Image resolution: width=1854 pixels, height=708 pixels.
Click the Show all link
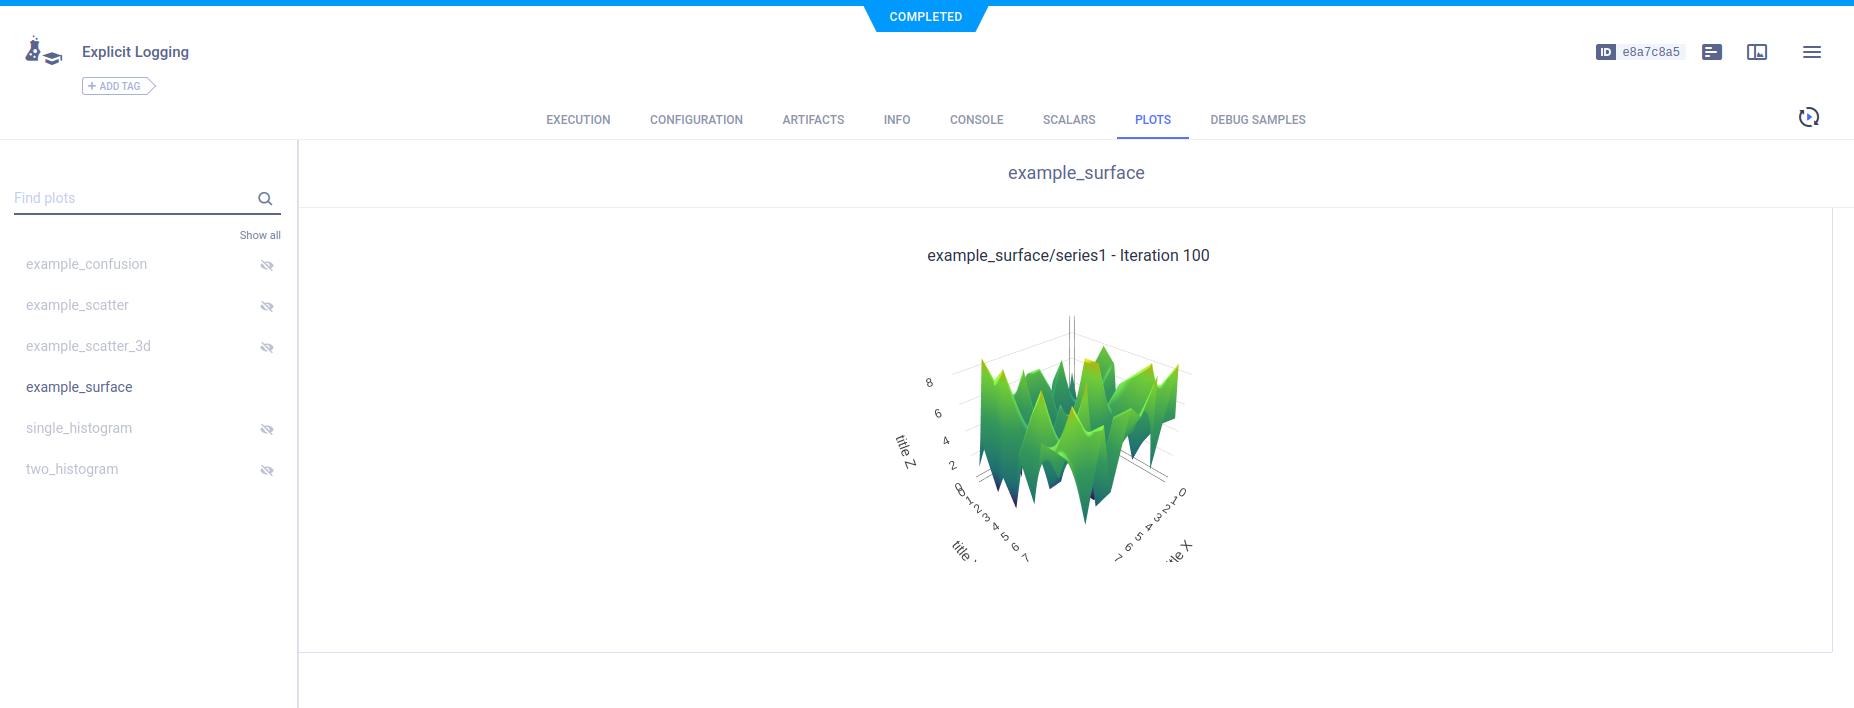pos(260,235)
